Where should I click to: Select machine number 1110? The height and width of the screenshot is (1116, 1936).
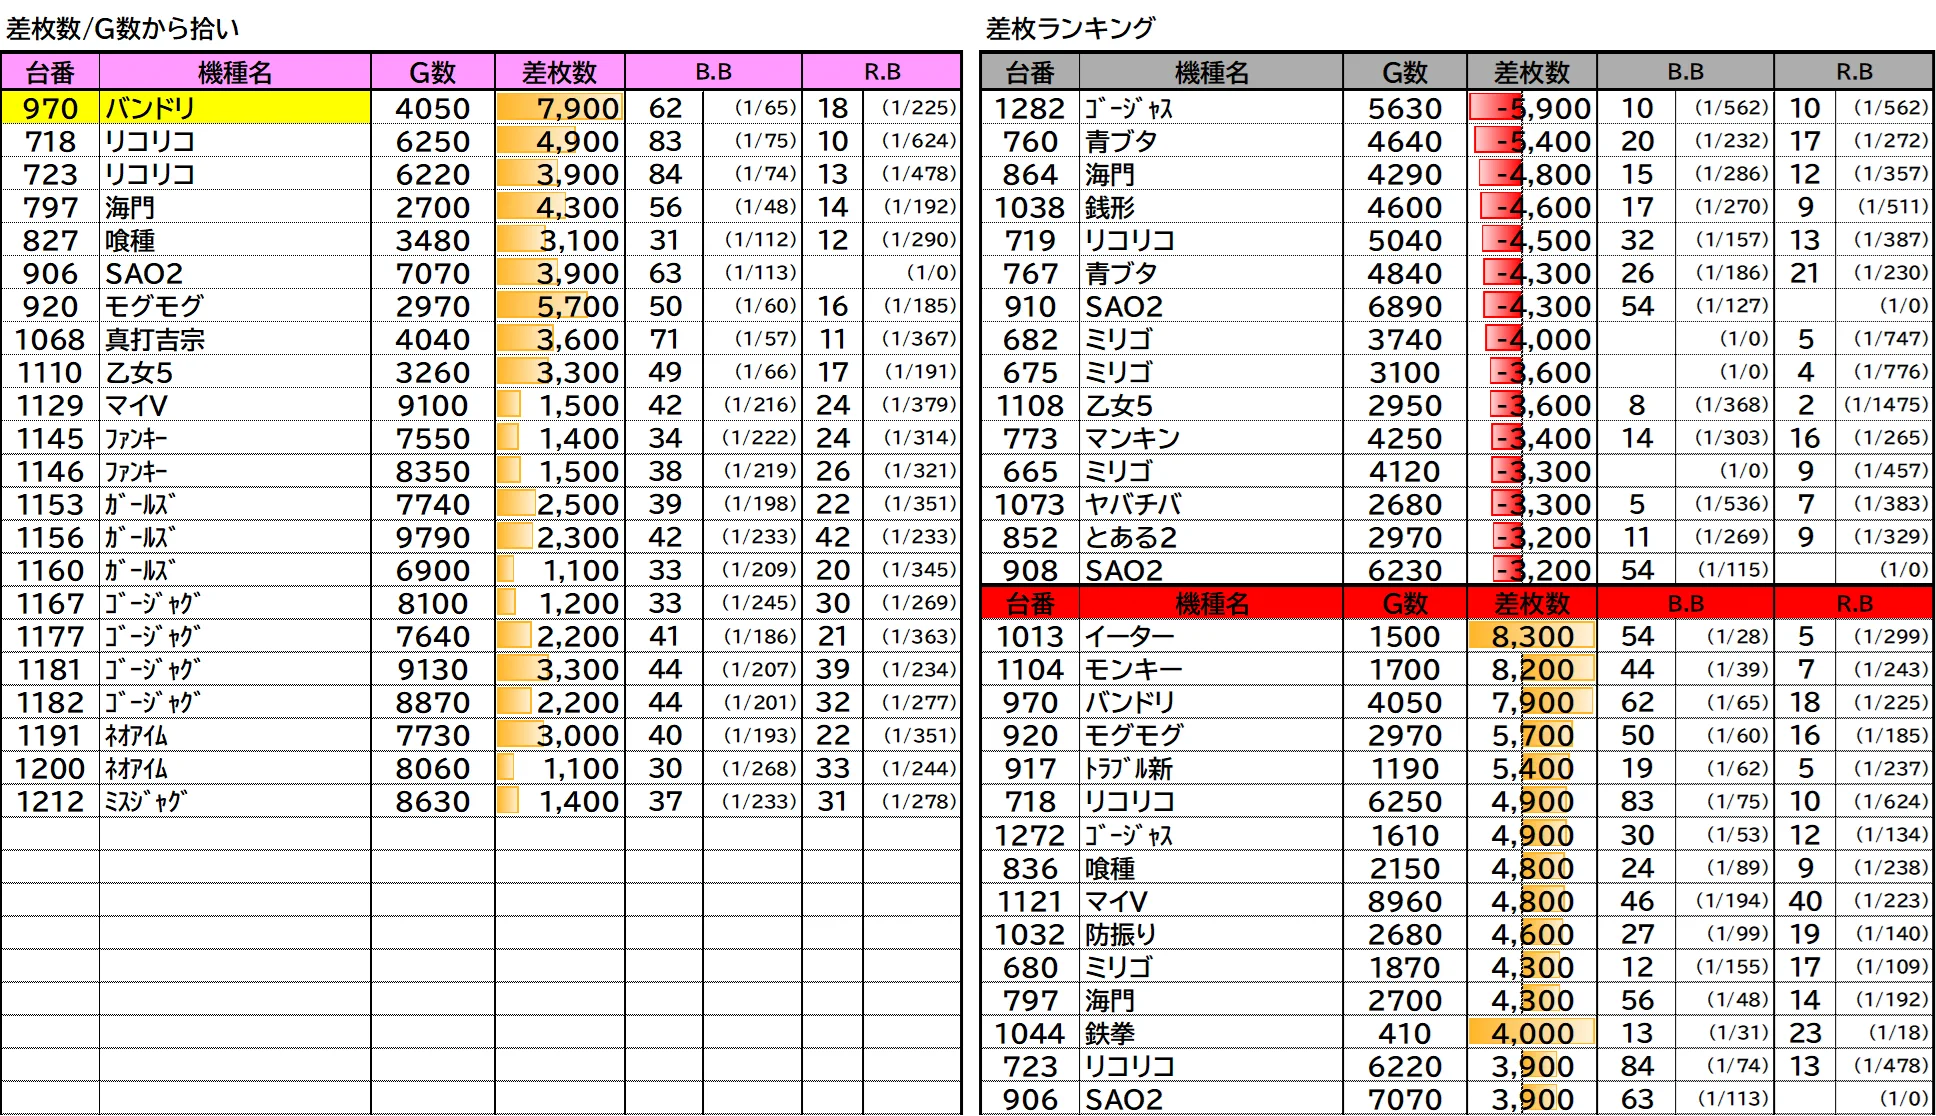pos(50,372)
